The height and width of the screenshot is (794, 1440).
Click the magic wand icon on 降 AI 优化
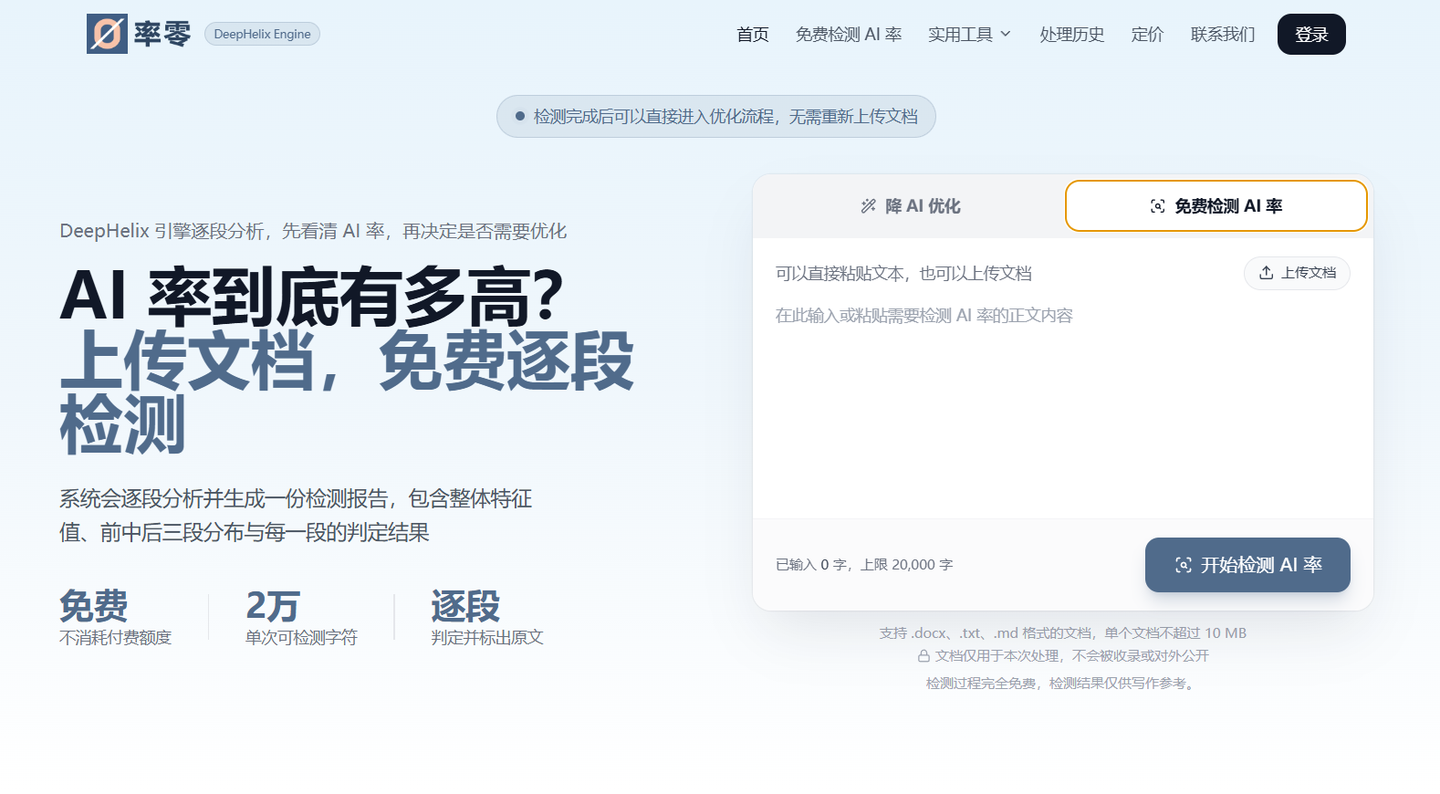pos(868,206)
